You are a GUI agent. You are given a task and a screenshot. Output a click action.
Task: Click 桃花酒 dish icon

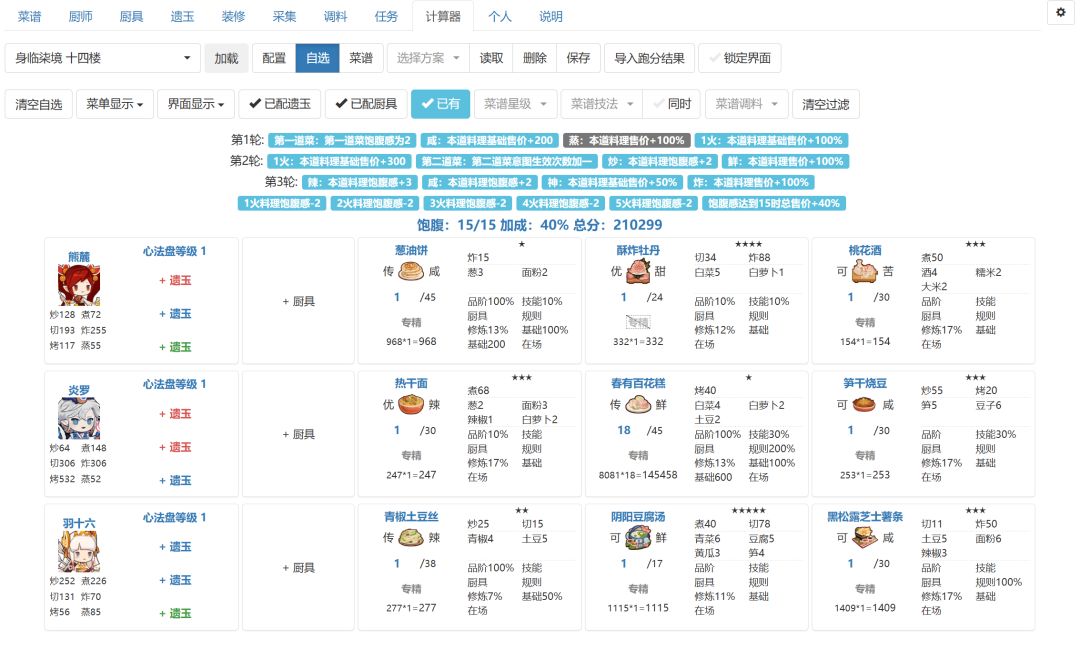[x=864, y=271]
